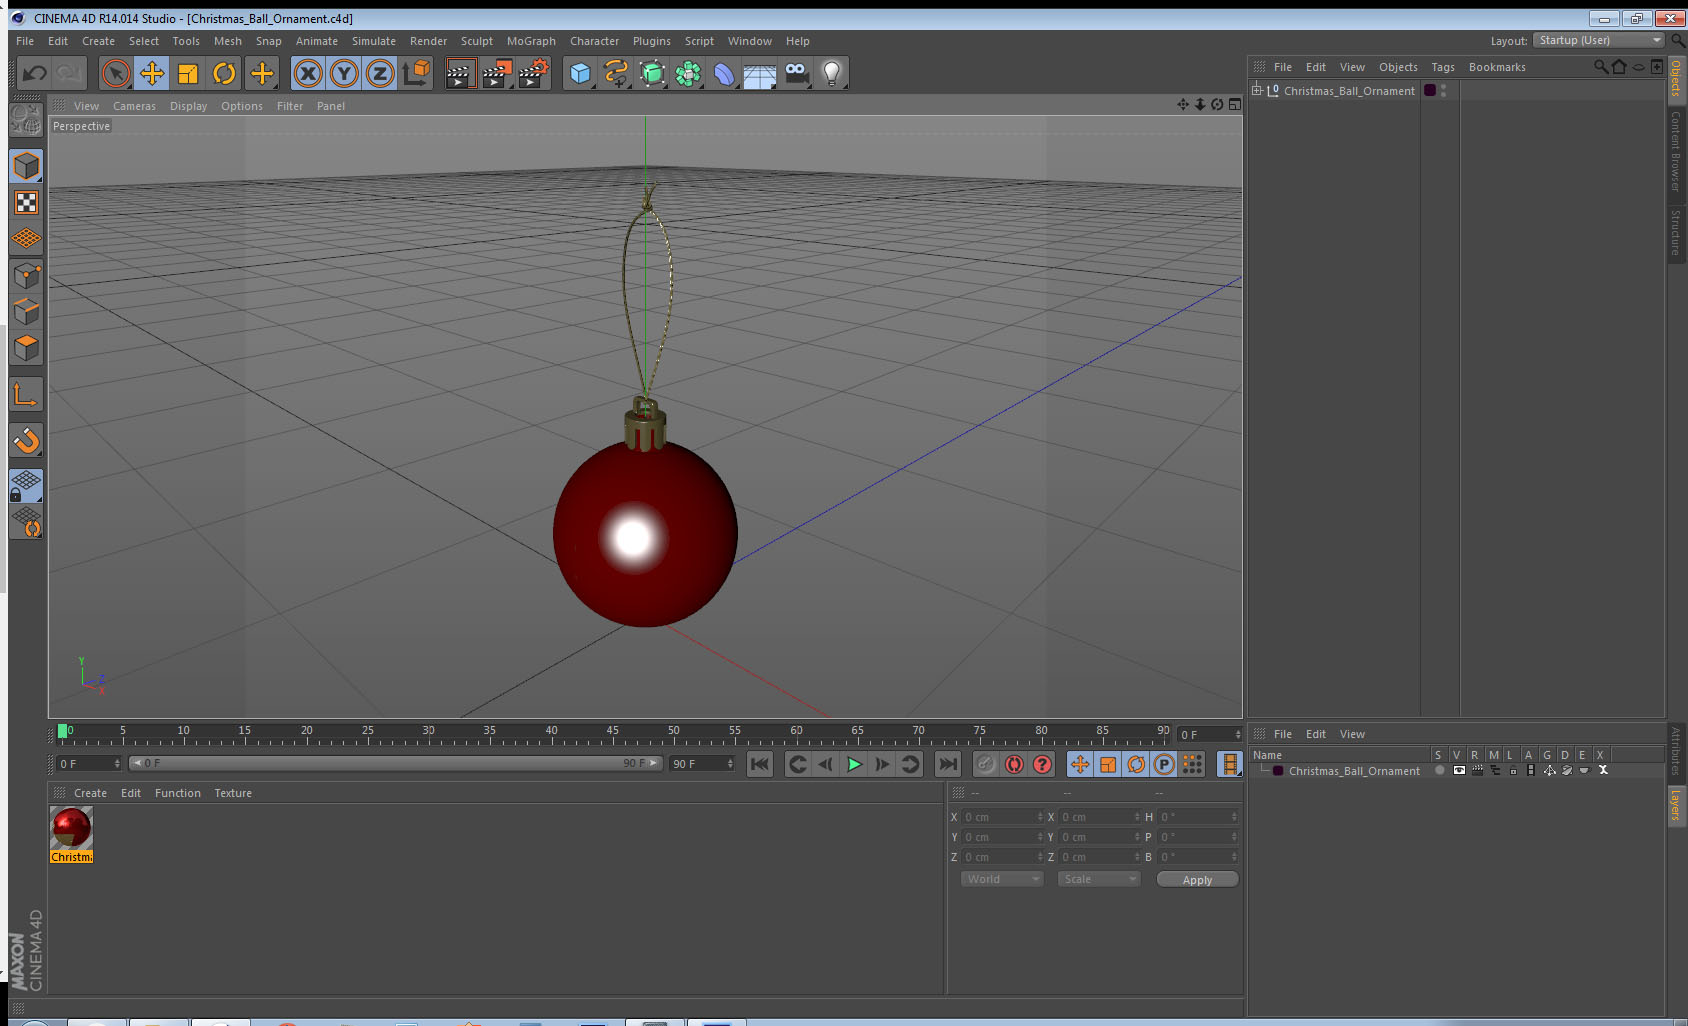
Task: Click the timeline marker at frame 45
Action: coord(612,733)
